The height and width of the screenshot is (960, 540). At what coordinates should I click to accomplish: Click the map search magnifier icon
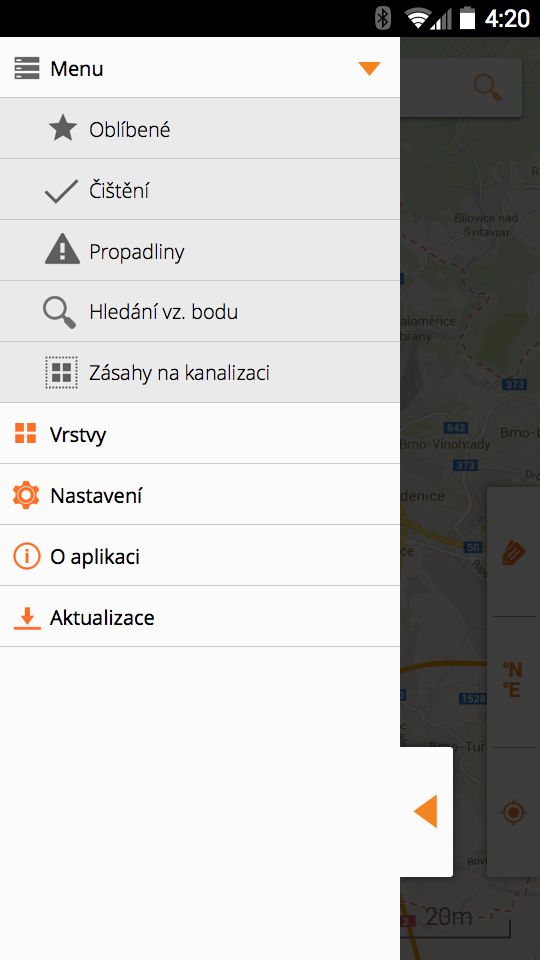[488, 88]
